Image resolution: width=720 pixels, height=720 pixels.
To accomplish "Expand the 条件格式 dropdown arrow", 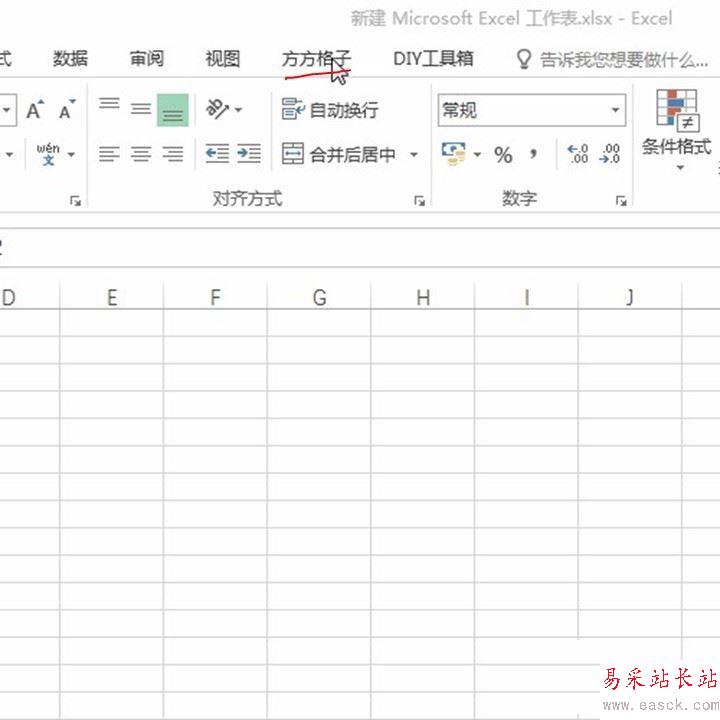I will (680, 168).
